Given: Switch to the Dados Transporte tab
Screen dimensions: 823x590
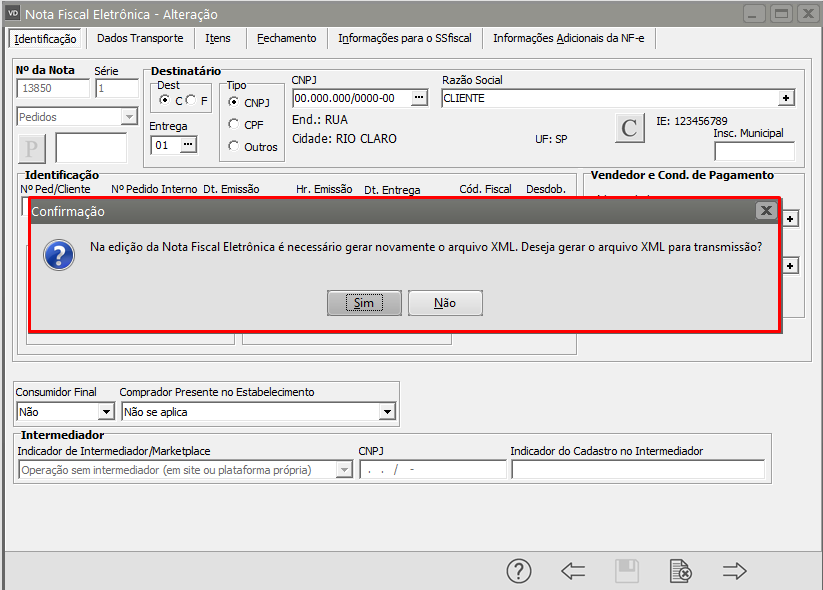Looking at the screenshot, I should click(x=140, y=38).
